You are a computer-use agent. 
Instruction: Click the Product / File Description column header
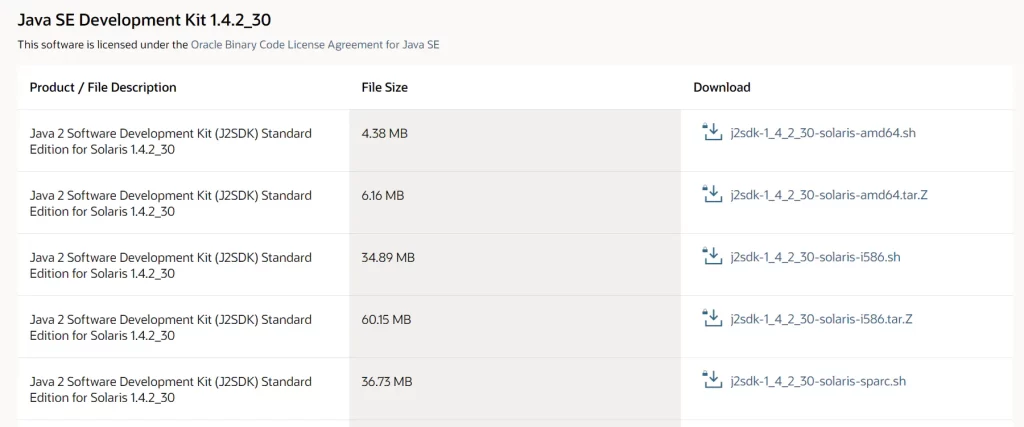pyautogui.click(x=103, y=87)
